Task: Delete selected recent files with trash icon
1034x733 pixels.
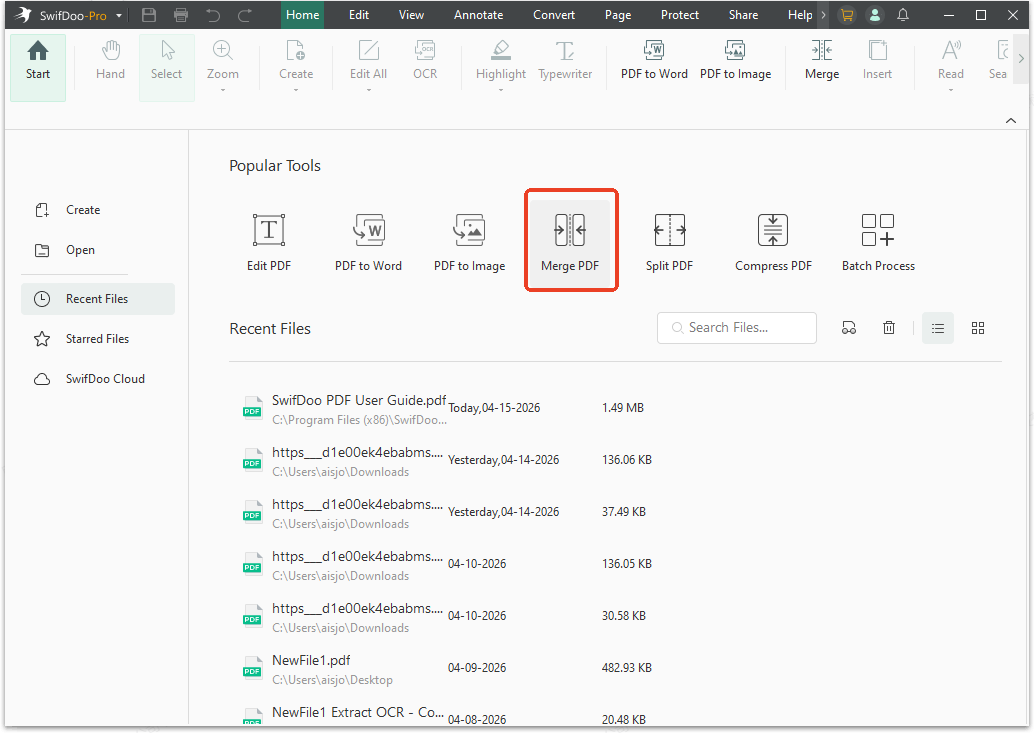Action: coord(888,327)
